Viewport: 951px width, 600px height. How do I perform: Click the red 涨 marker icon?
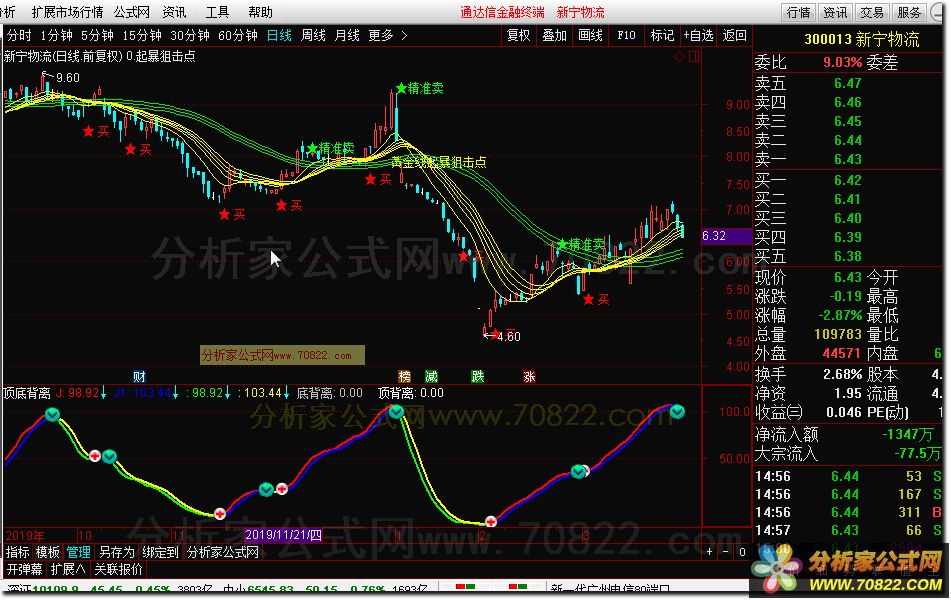[x=529, y=377]
